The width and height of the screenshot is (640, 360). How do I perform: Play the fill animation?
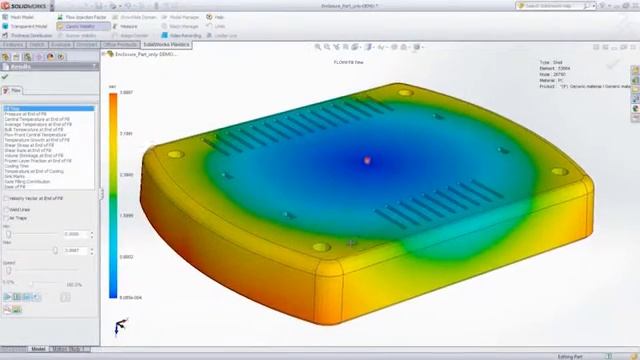7,297
